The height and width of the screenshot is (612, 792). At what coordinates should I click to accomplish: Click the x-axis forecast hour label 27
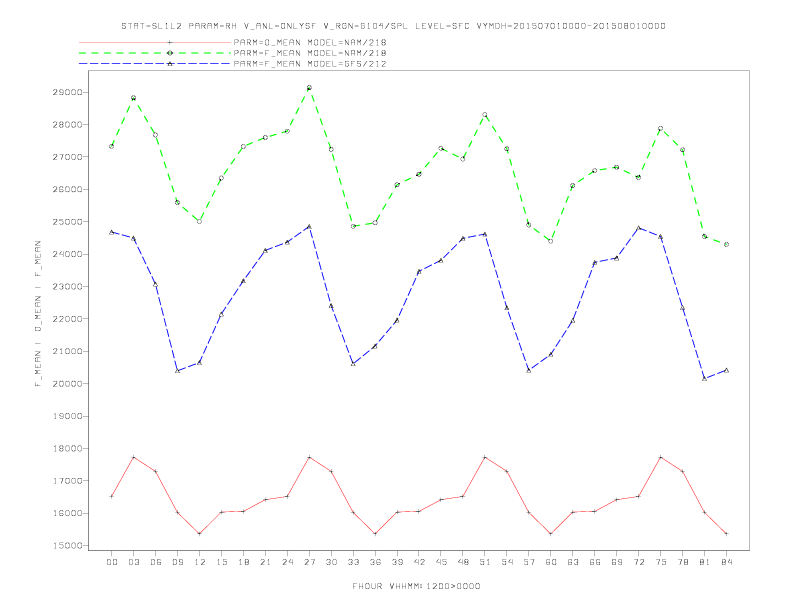coord(309,562)
